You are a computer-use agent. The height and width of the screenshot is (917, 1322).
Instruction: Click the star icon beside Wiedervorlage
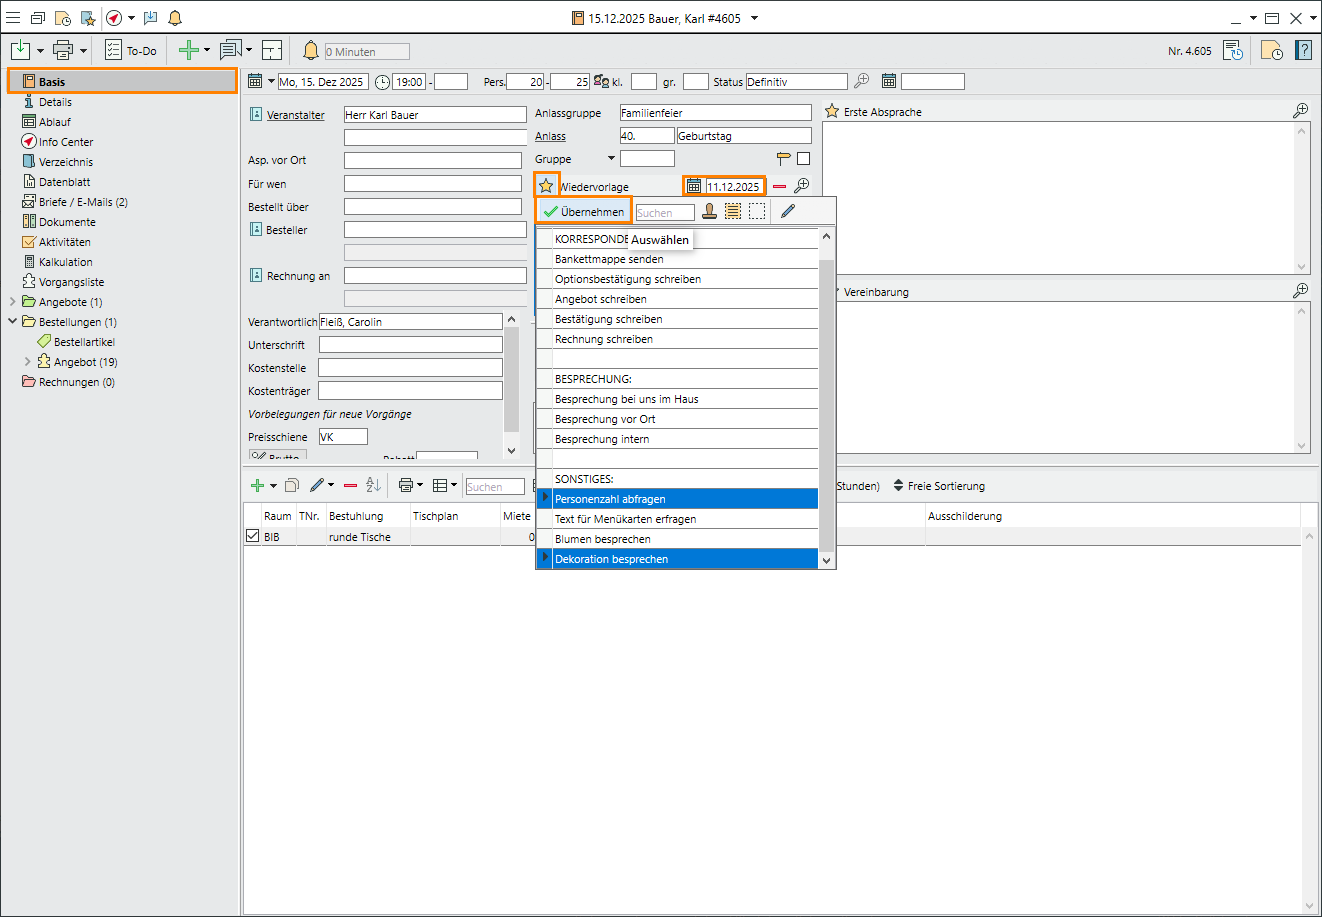546,186
